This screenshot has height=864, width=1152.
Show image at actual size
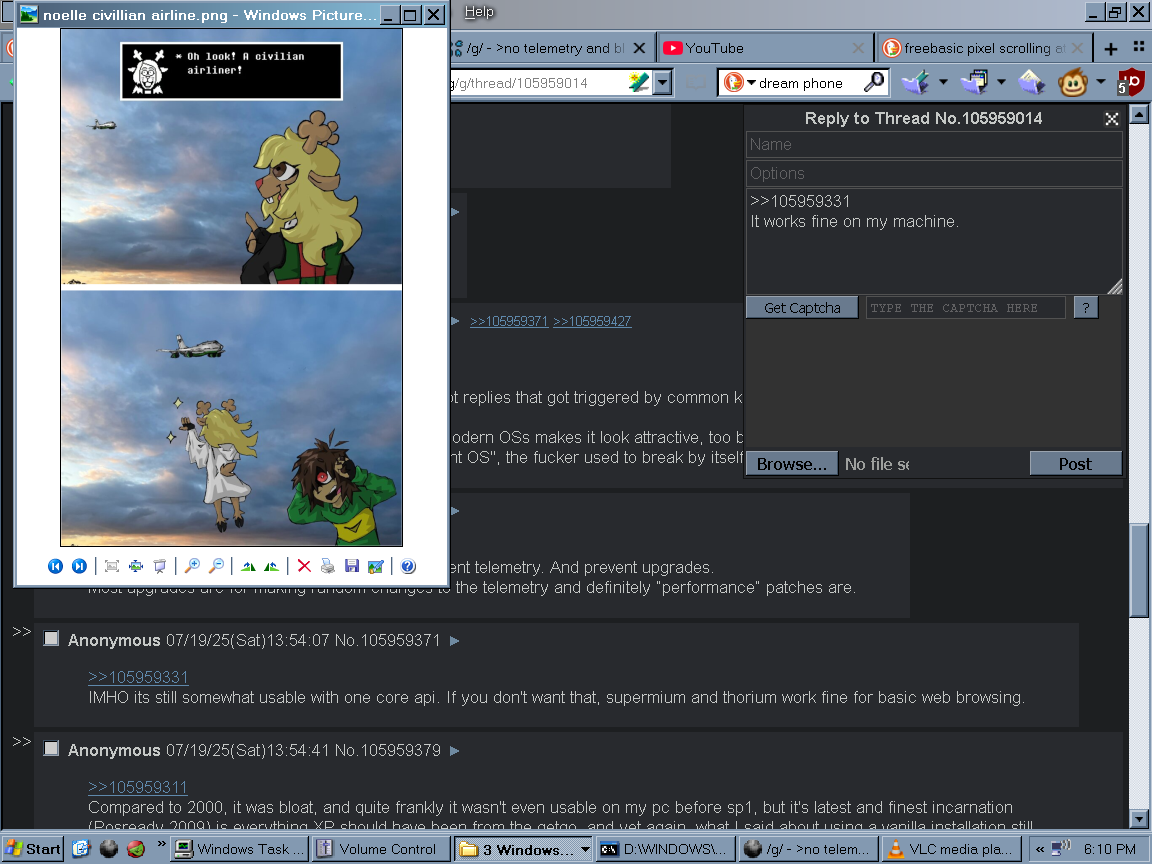(136, 566)
